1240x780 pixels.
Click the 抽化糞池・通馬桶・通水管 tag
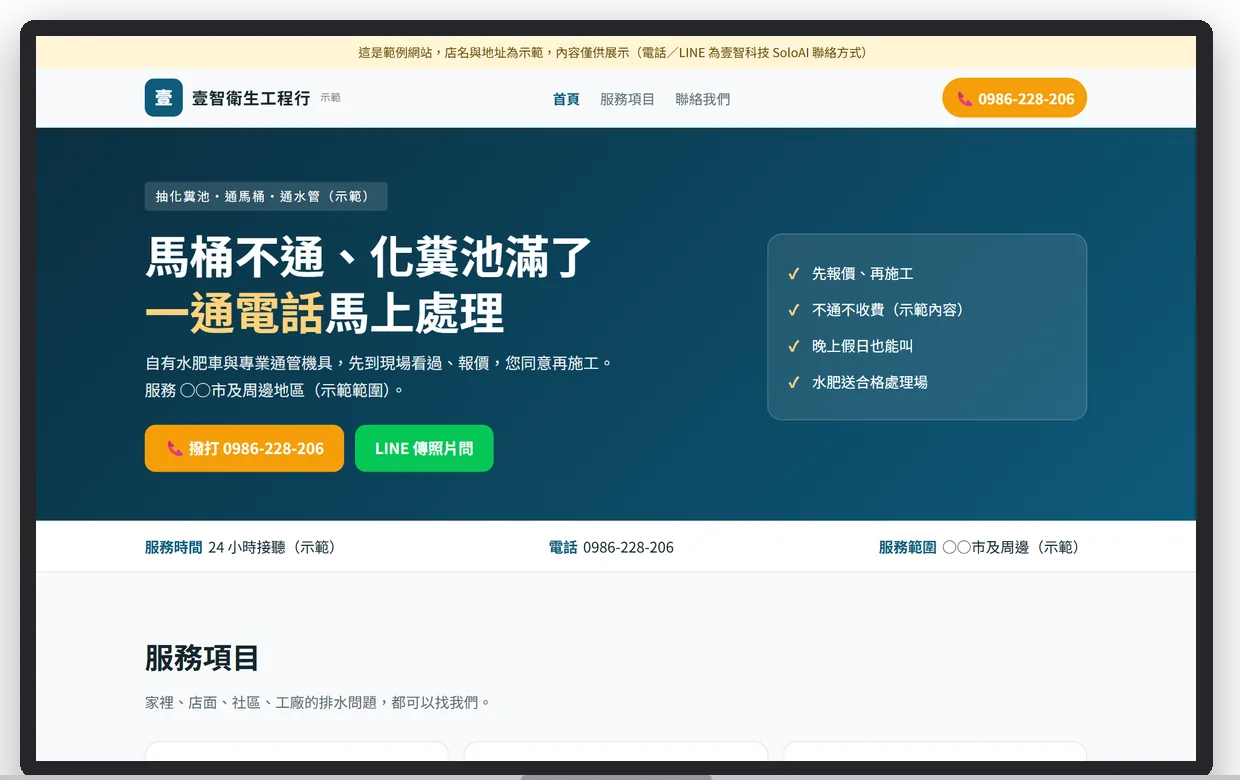coord(266,196)
